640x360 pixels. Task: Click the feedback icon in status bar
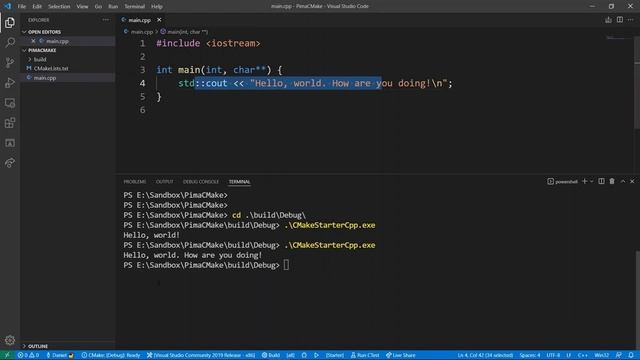coord(619,355)
